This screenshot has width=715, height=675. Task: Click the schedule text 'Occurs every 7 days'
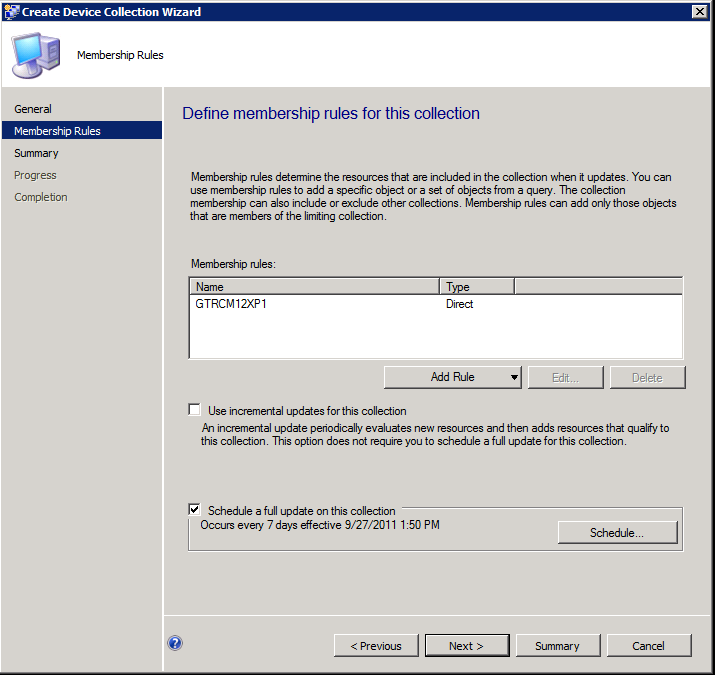[x=249, y=525]
